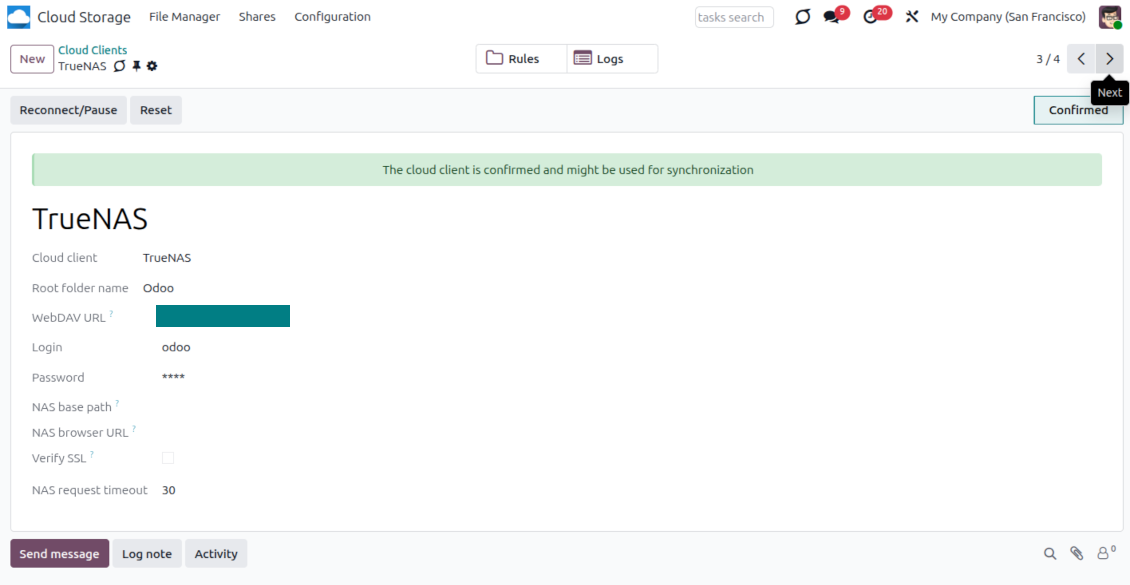Click the WebDAV URL help question mark

(111, 314)
